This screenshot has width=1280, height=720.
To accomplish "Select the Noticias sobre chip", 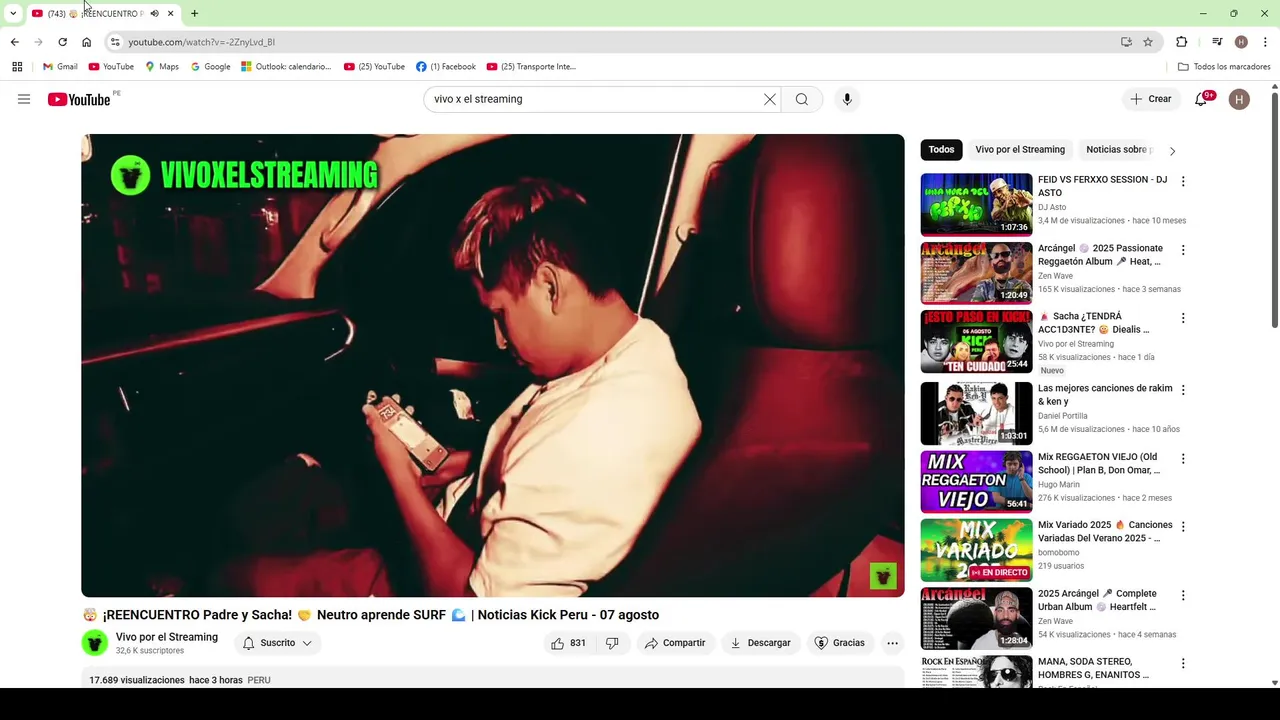I will (1116, 150).
